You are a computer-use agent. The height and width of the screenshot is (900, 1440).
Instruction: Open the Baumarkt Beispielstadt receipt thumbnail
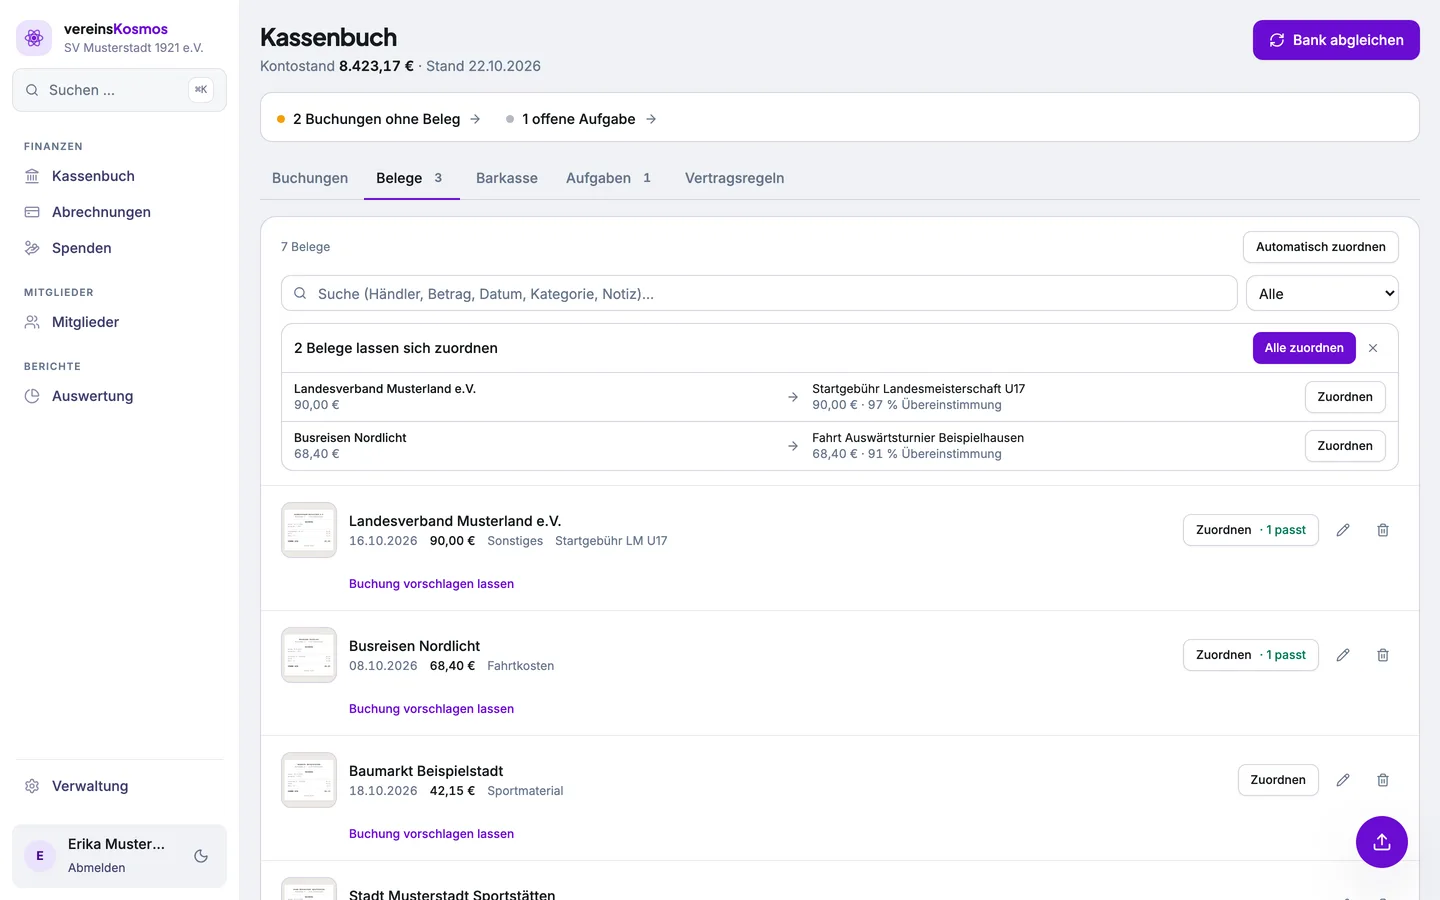pos(309,780)
